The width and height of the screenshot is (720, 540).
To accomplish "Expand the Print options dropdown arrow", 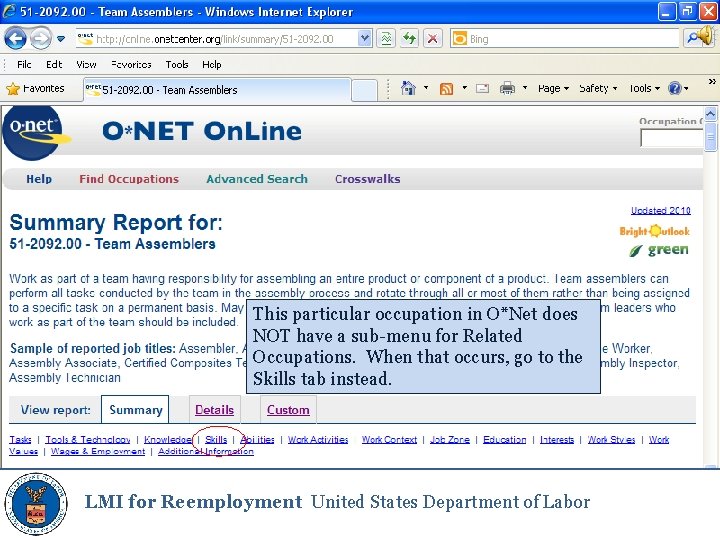I will [x=524, y=88].
